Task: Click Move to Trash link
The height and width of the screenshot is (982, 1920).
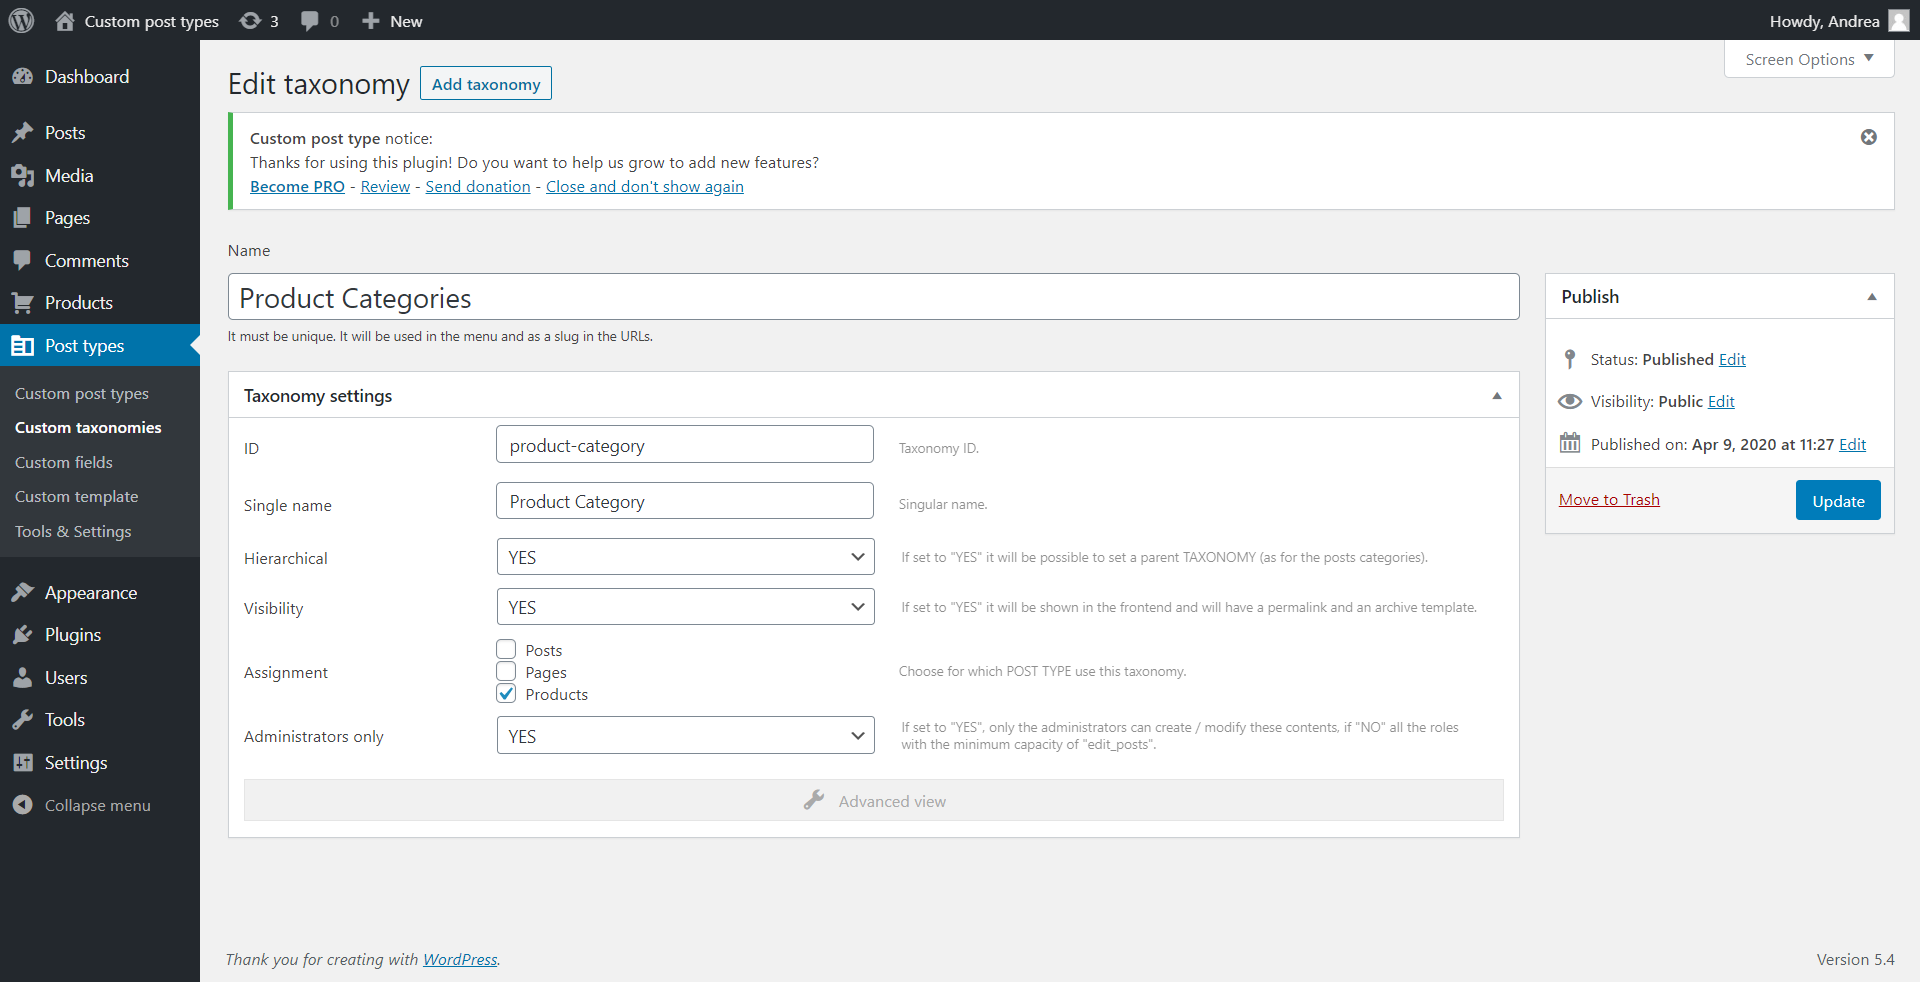Action: click(1609, 500)
